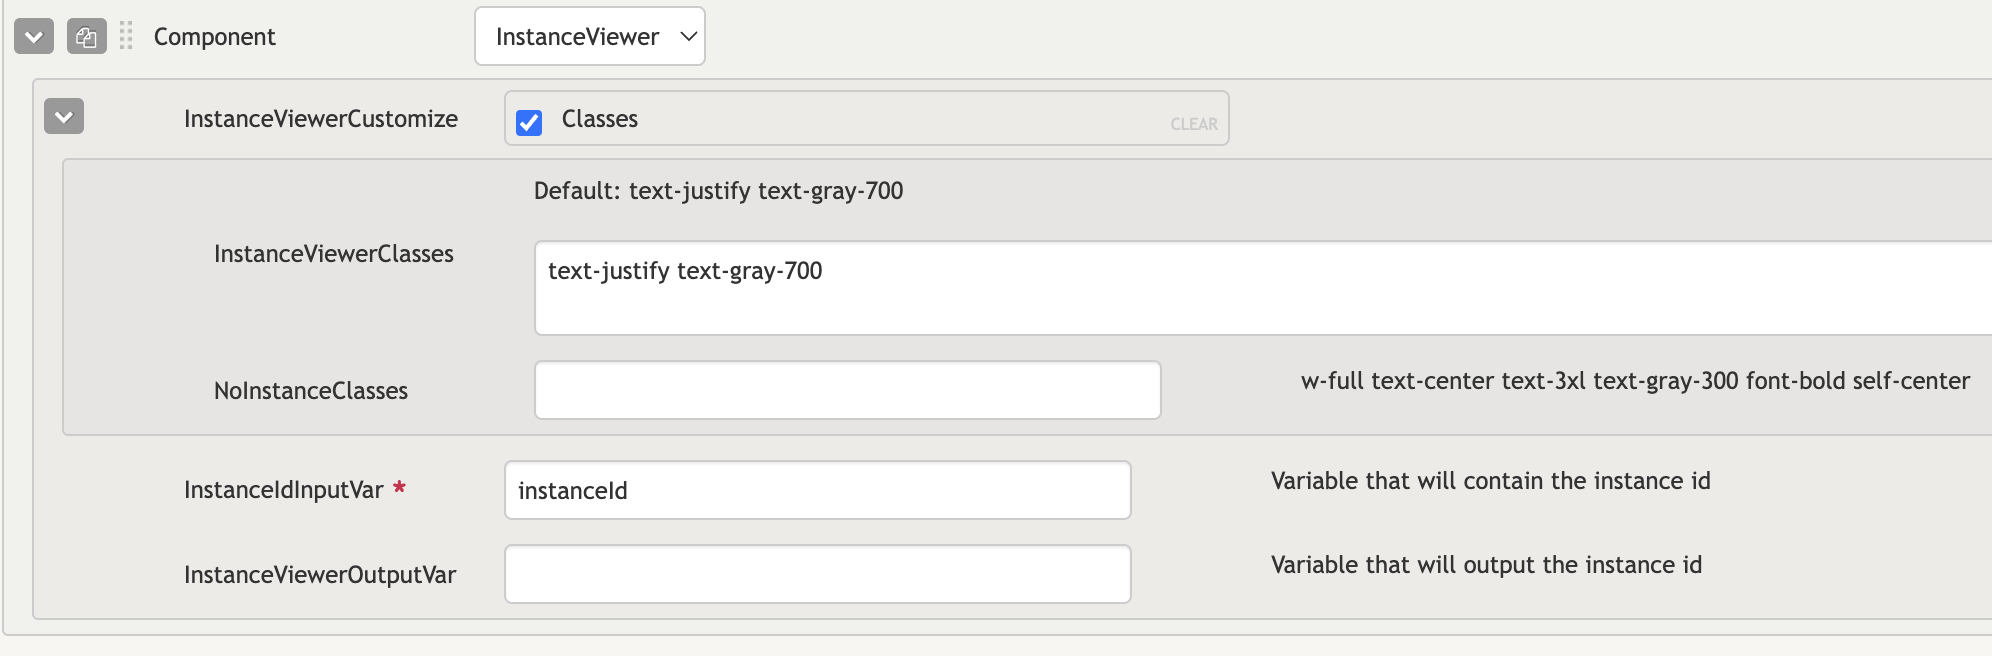Image resolution: width=1992 pixels, height=656 pixels.
Task: Collapse the InstanceViewerCustomize section chevron
Action: pyautogui.click(x=64, y=117)
